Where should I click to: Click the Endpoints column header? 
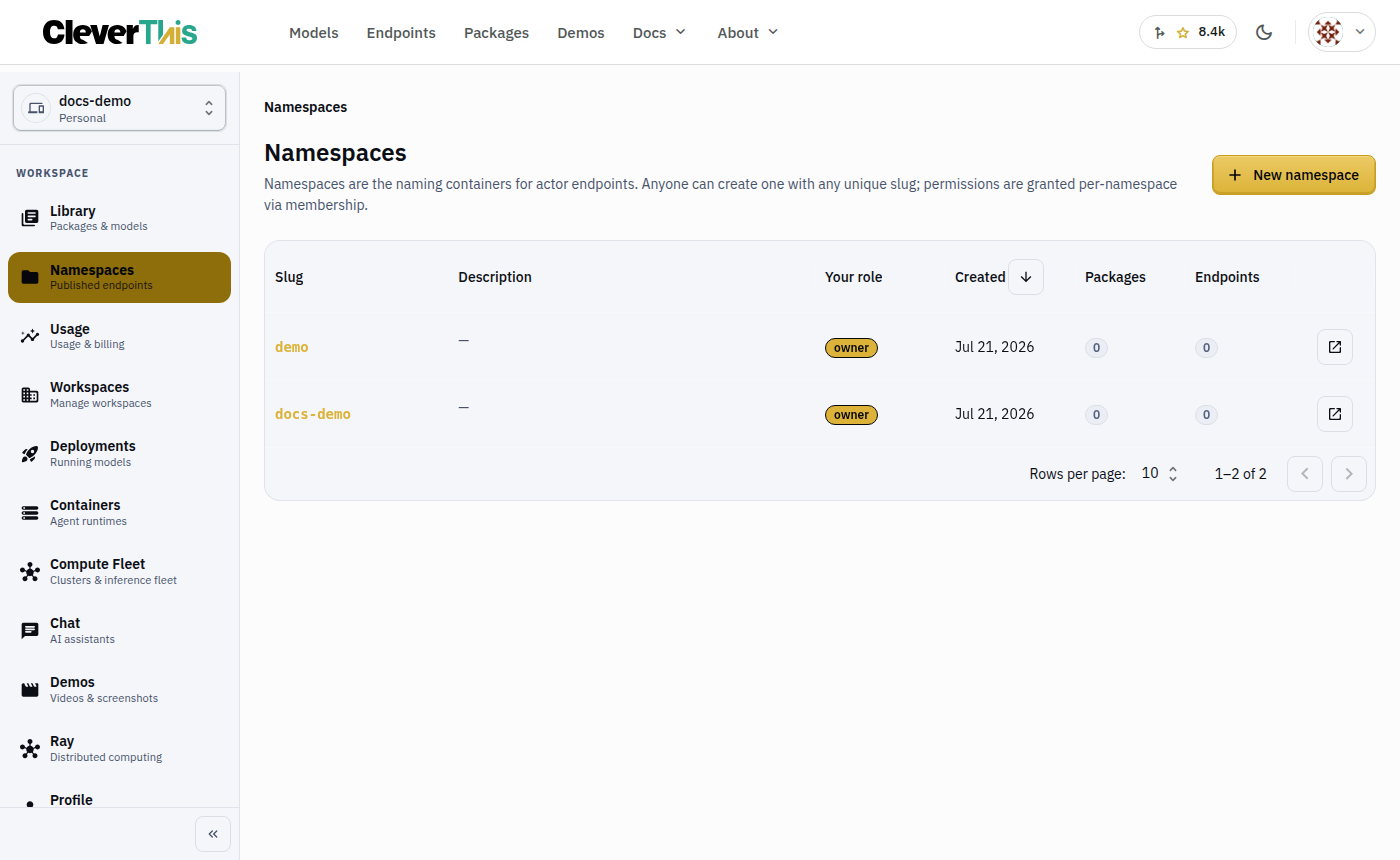pos(1227,277)
